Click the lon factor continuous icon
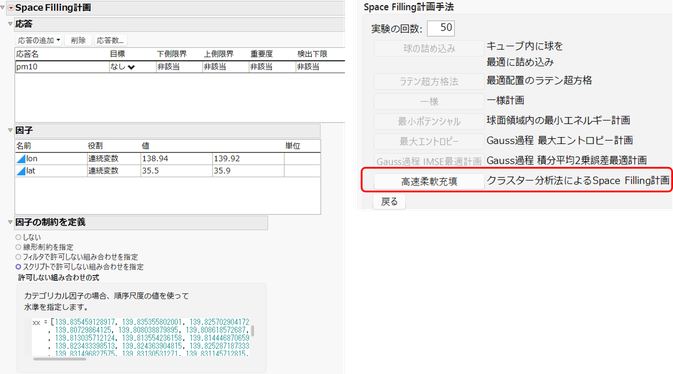The height and width of the screenshot is (374, 673). [21, 159]
